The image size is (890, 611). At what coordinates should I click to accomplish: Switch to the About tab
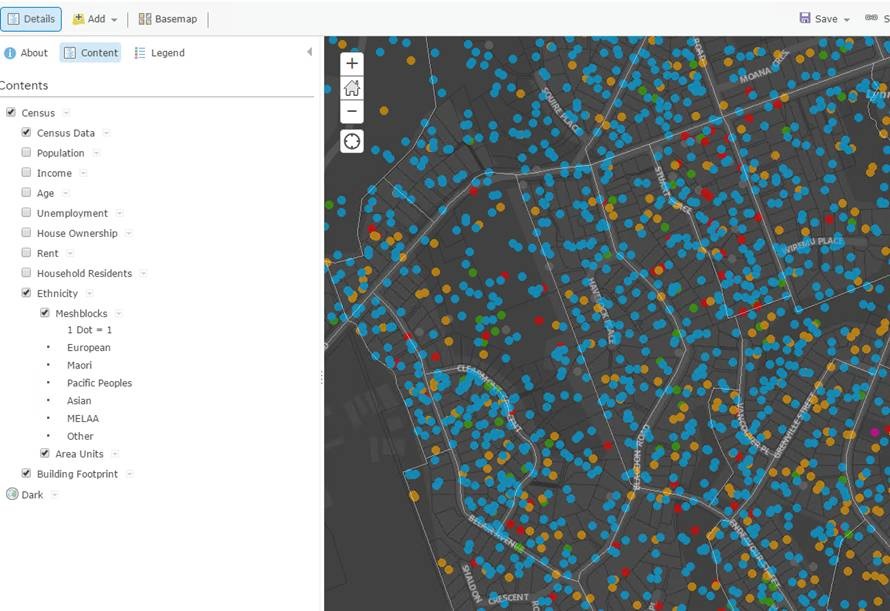[x=26, y=53]
